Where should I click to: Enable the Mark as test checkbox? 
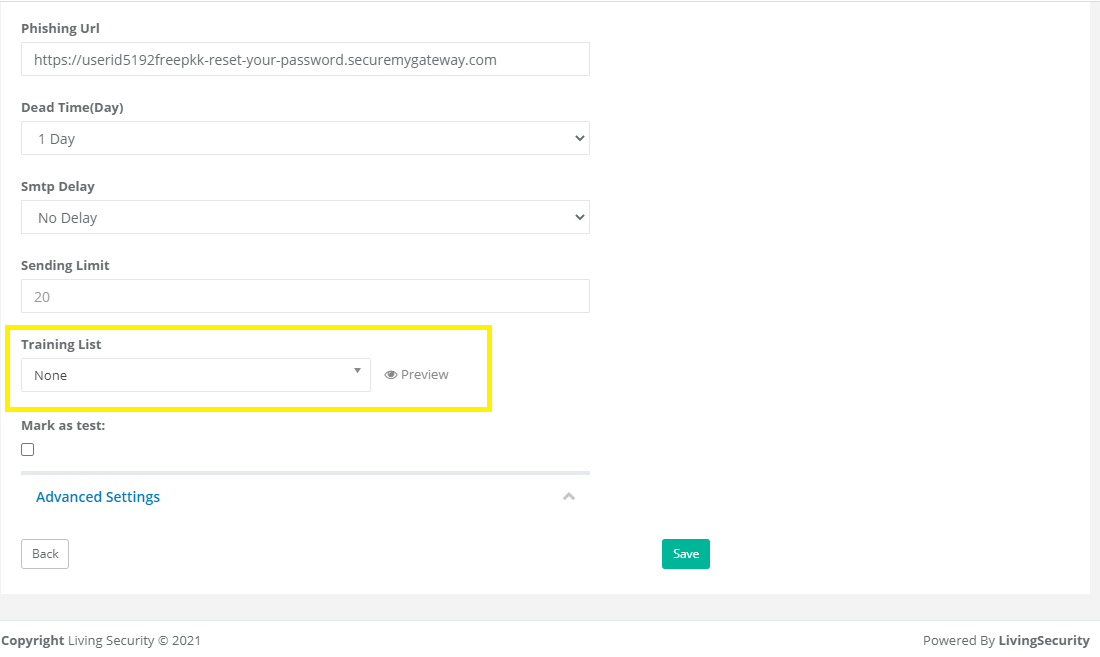[27, 449]
